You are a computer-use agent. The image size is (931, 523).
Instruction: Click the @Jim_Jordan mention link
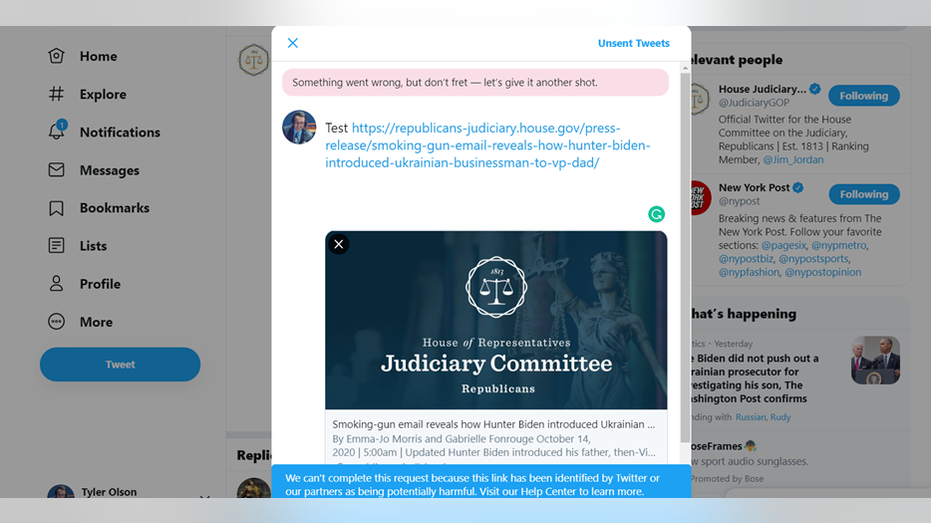[793, 160]
